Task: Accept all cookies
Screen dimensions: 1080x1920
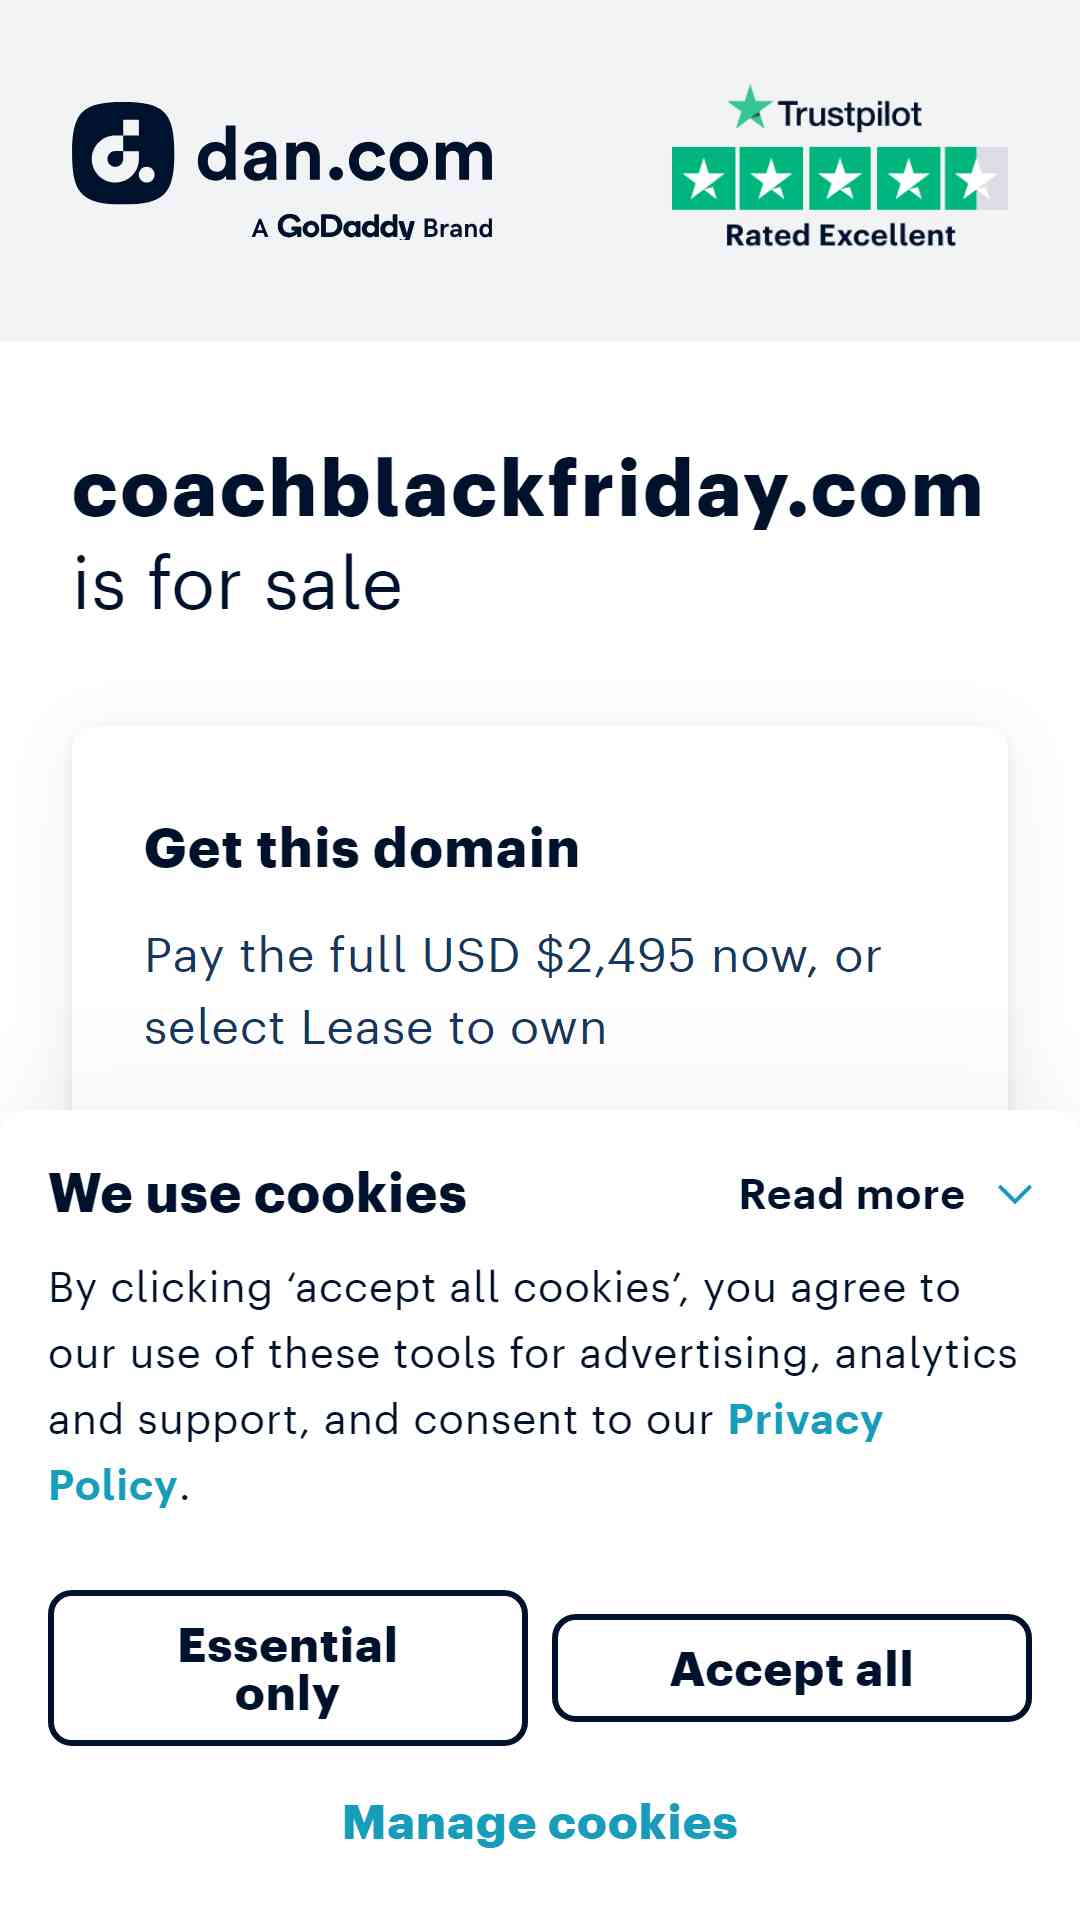Action: point(792,1668)
